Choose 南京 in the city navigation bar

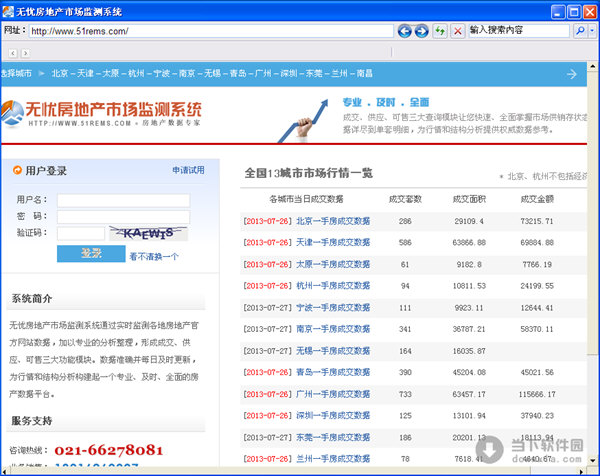187,74
